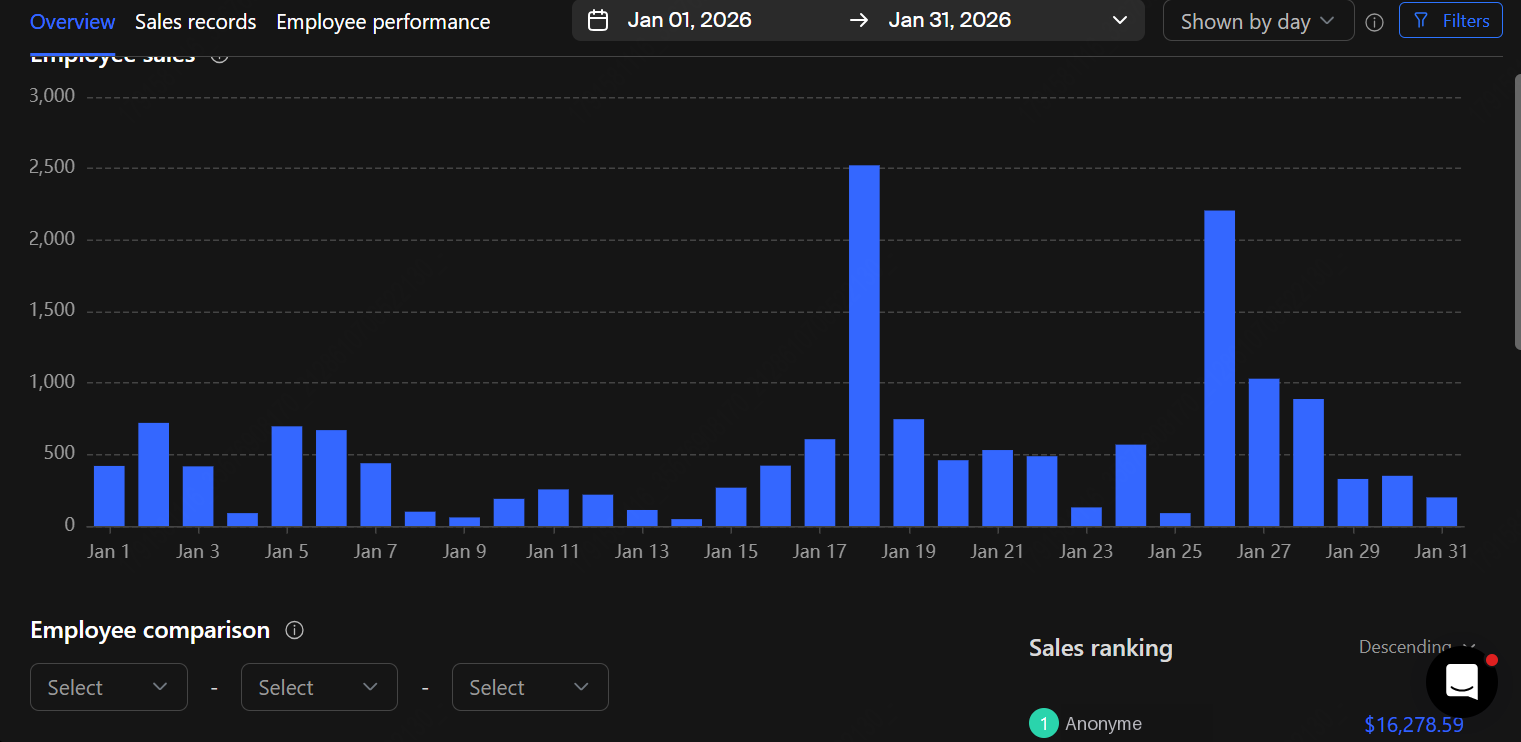Click the Jan 19 sales bar
The width and height of the screenshot is (1521, 742).
point(908,472)
